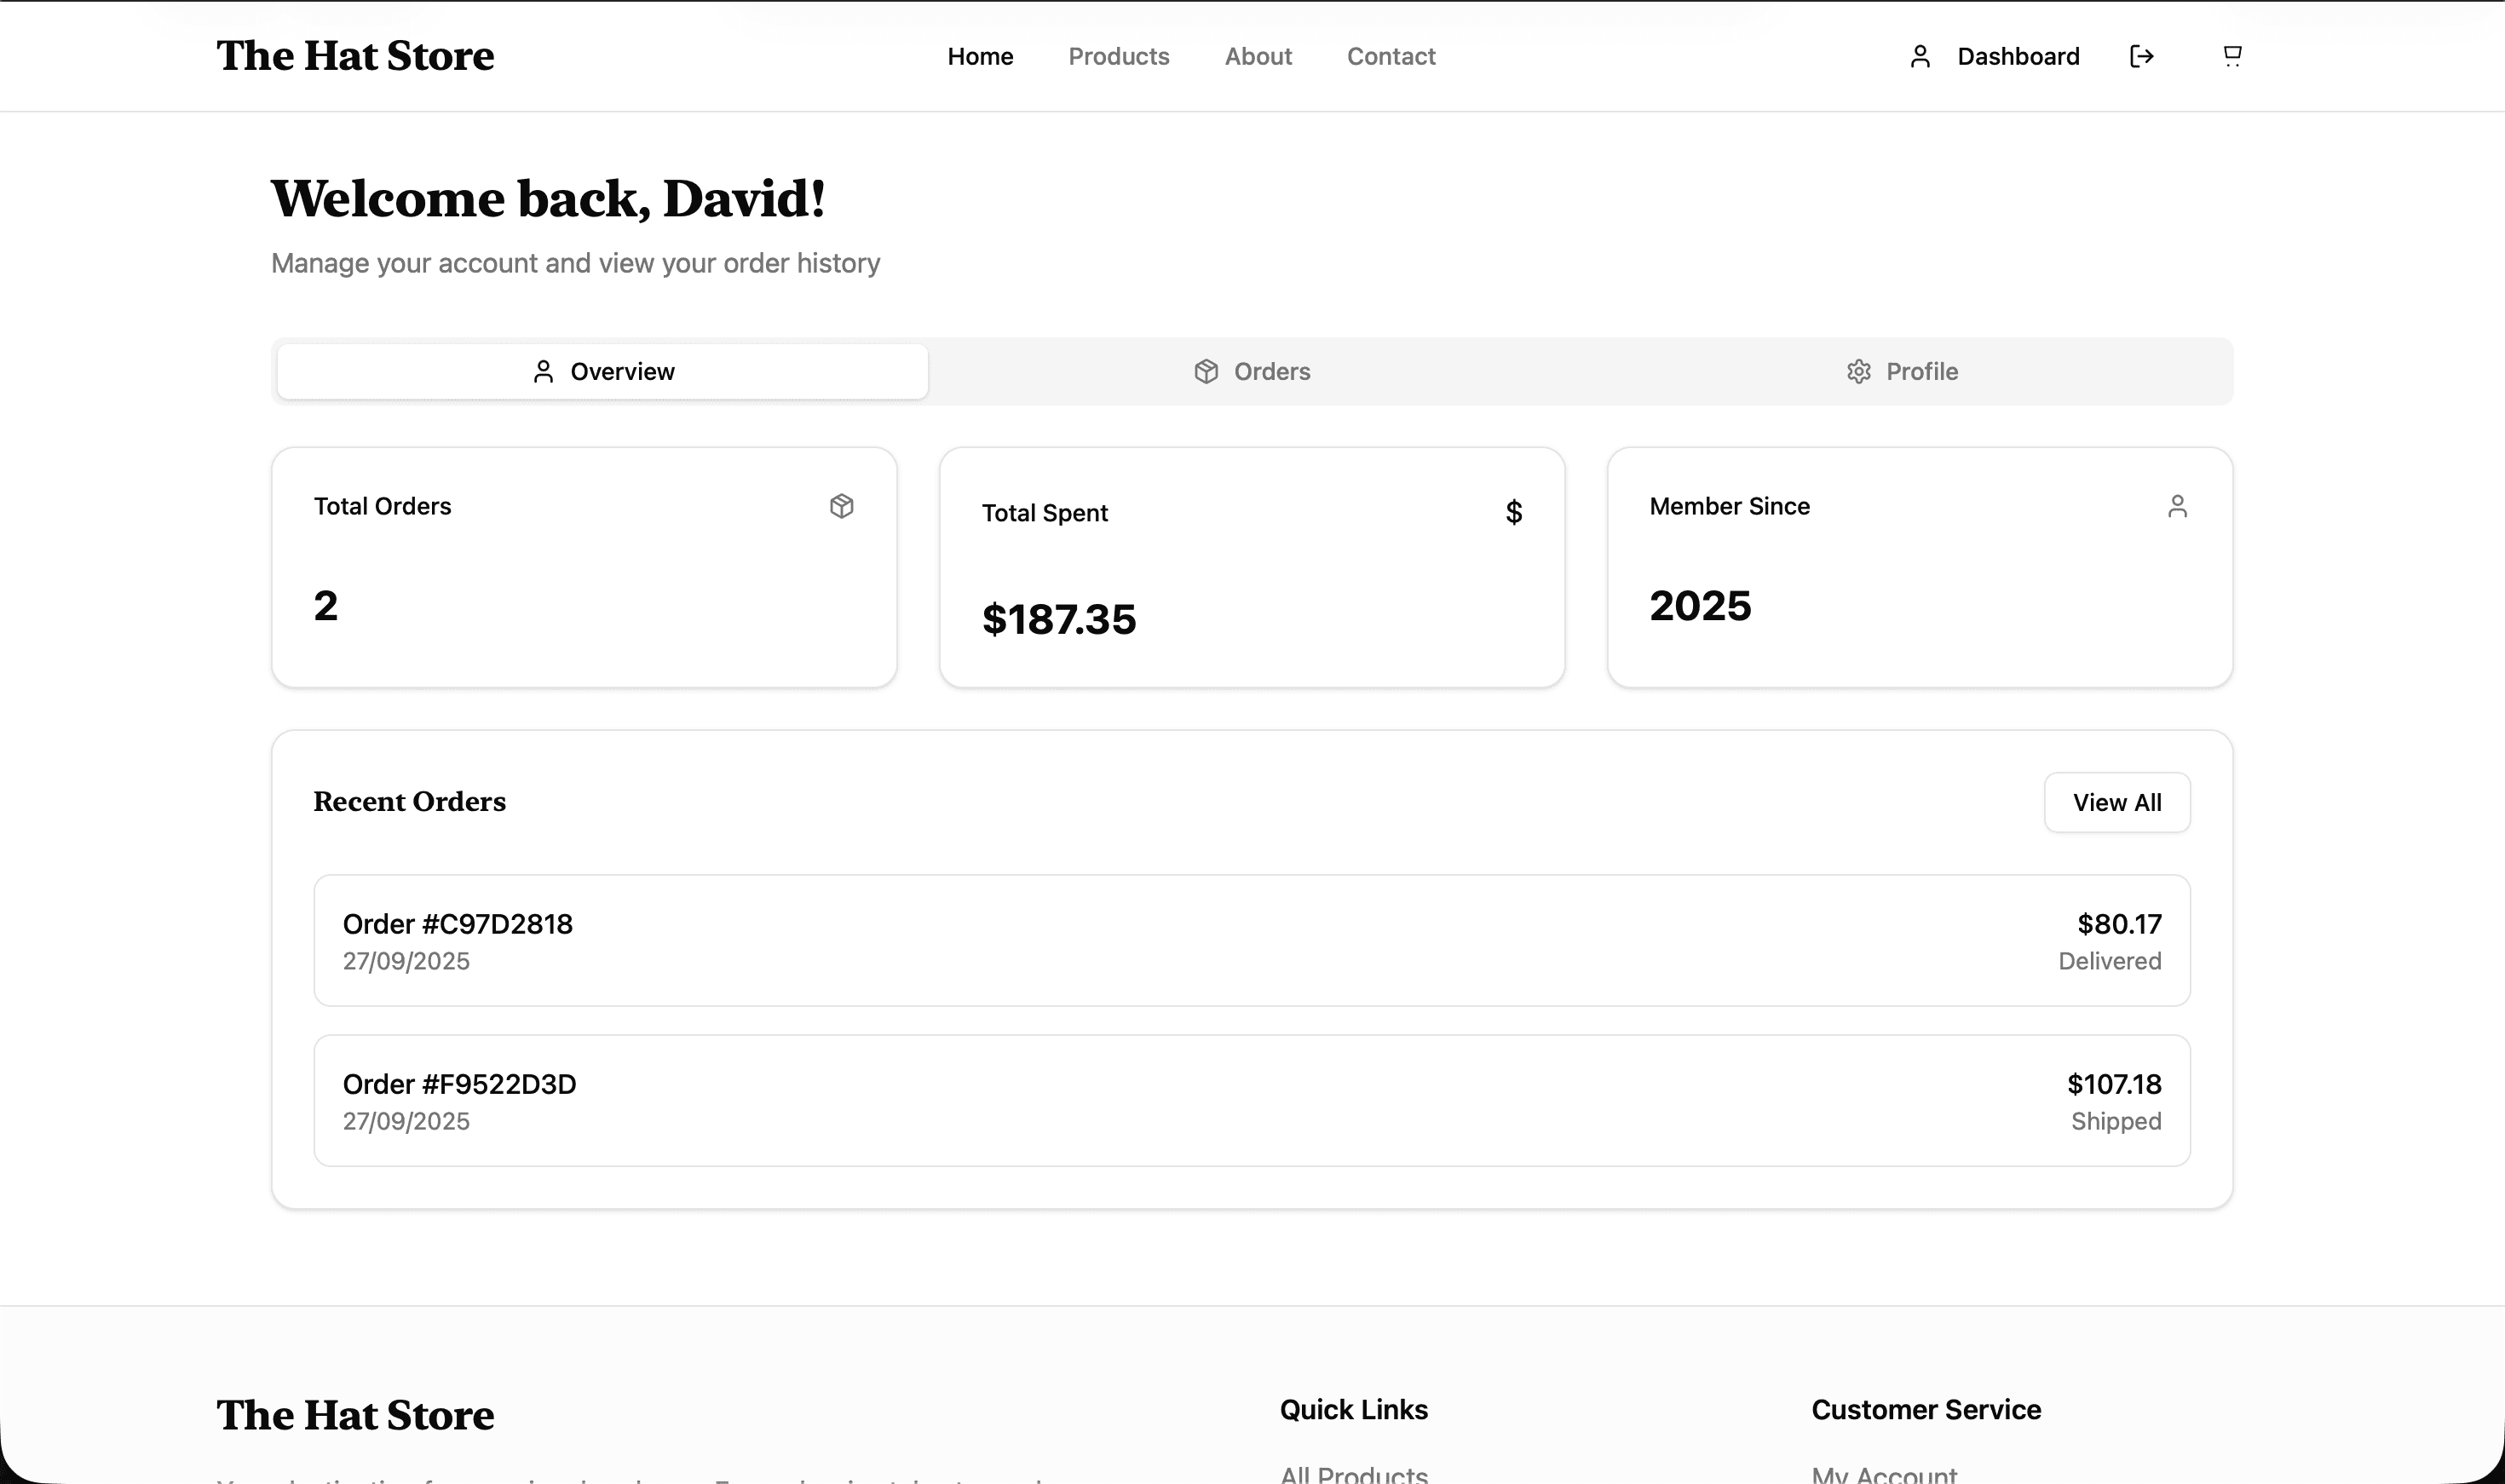Go to the Home nav link
This screenshot has height=1484, width=2505.
(980, 57)
